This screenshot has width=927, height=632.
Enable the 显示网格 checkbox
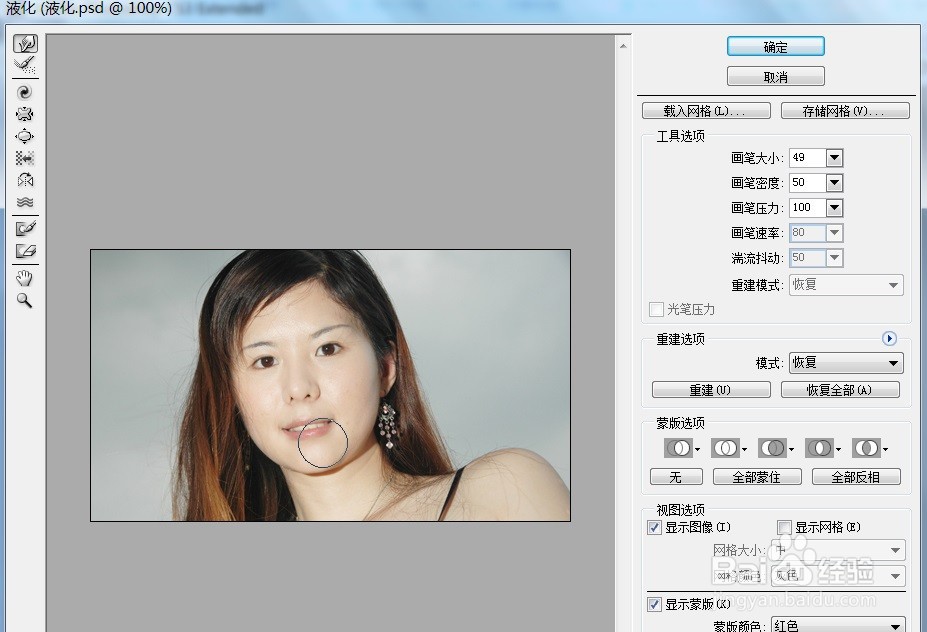(783, 527)
